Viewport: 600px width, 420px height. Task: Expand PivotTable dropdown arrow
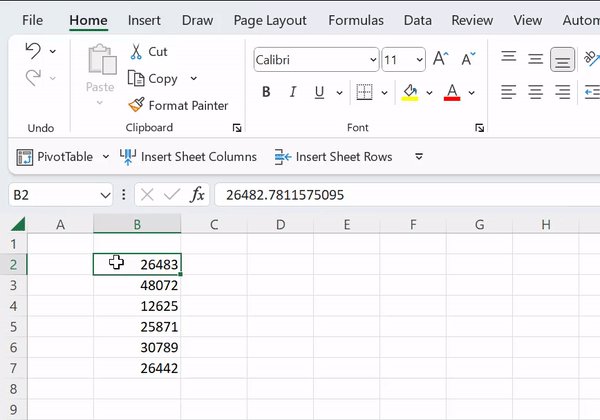106,157
